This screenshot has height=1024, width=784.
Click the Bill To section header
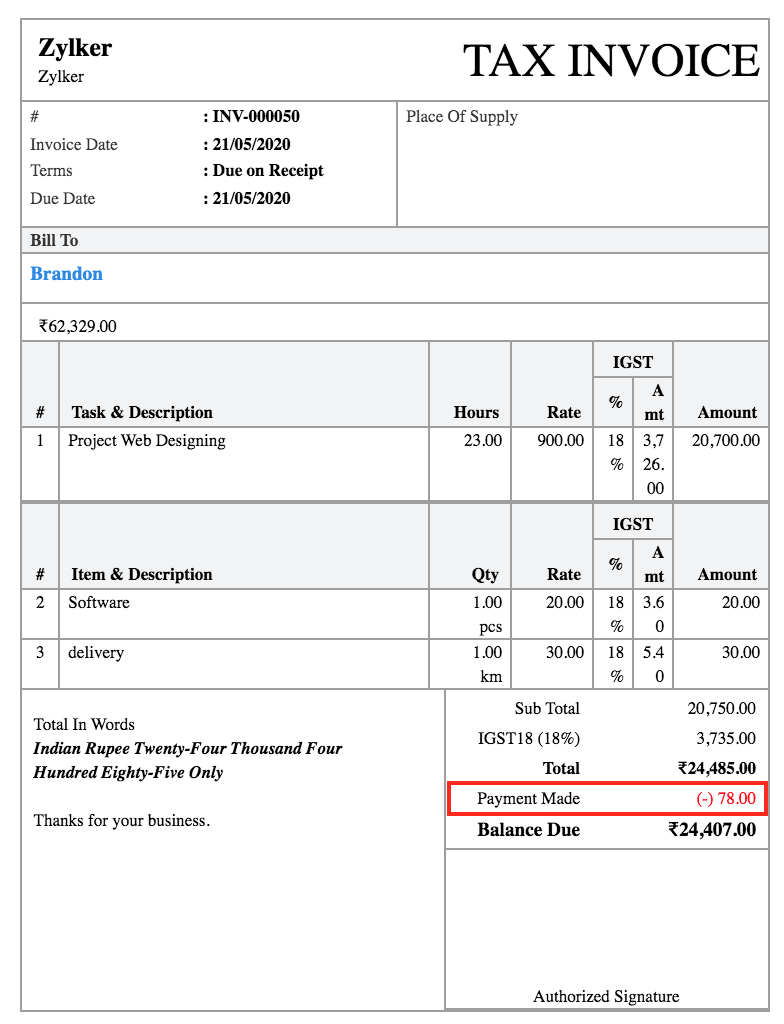click(54, 241)
